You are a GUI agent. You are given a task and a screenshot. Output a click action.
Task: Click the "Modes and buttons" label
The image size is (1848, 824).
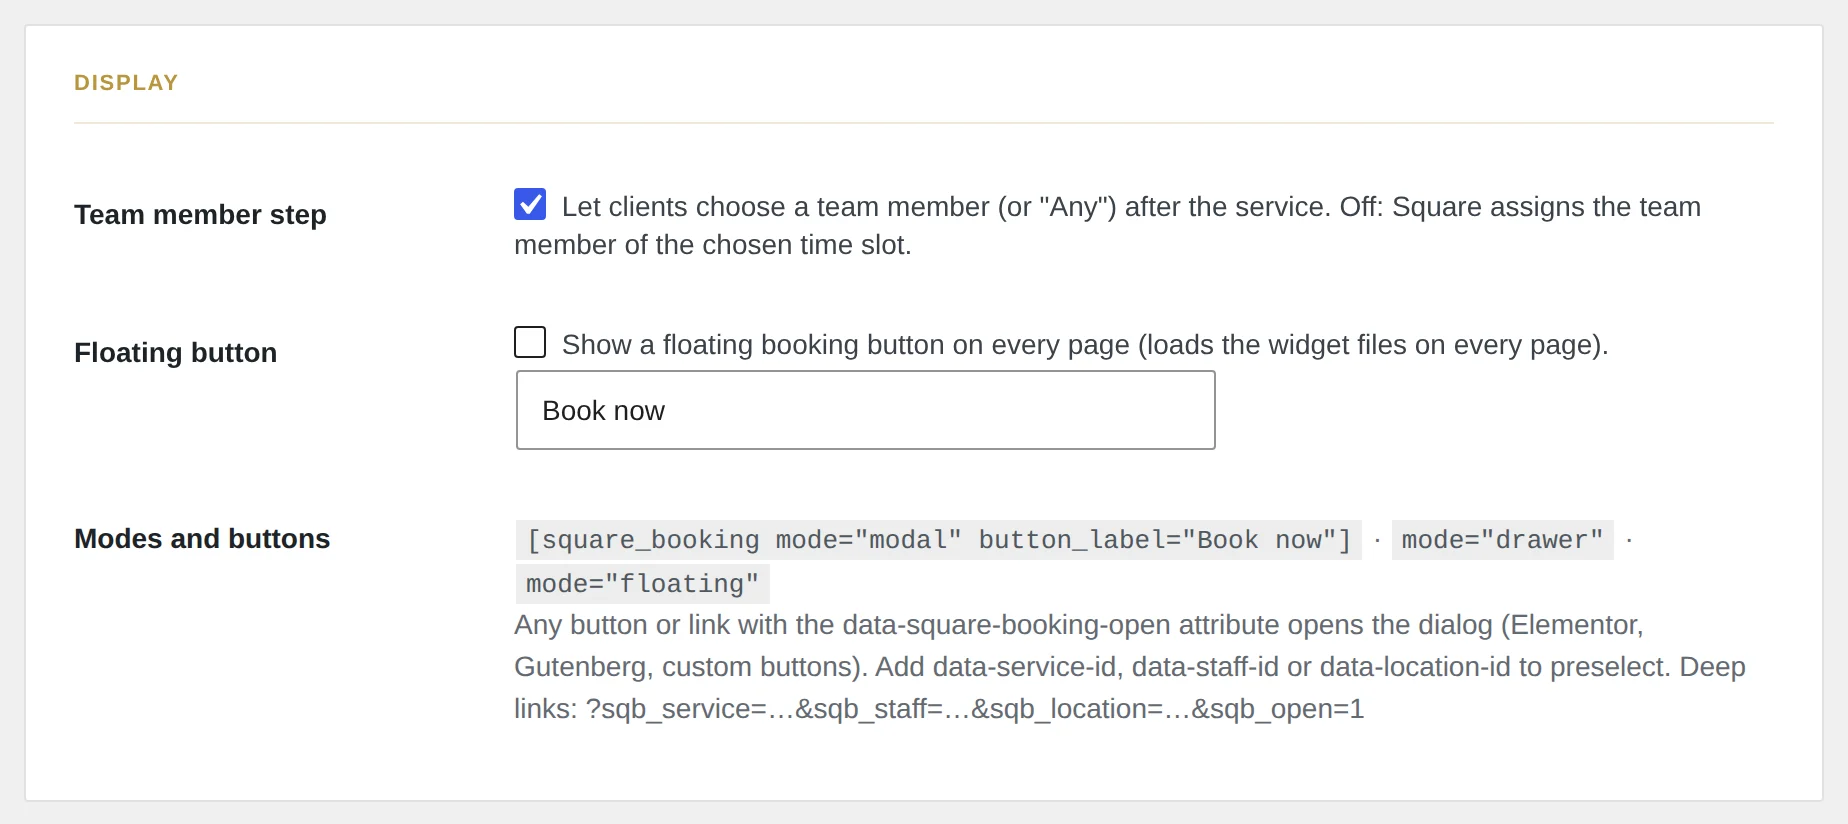coord(202,539)
